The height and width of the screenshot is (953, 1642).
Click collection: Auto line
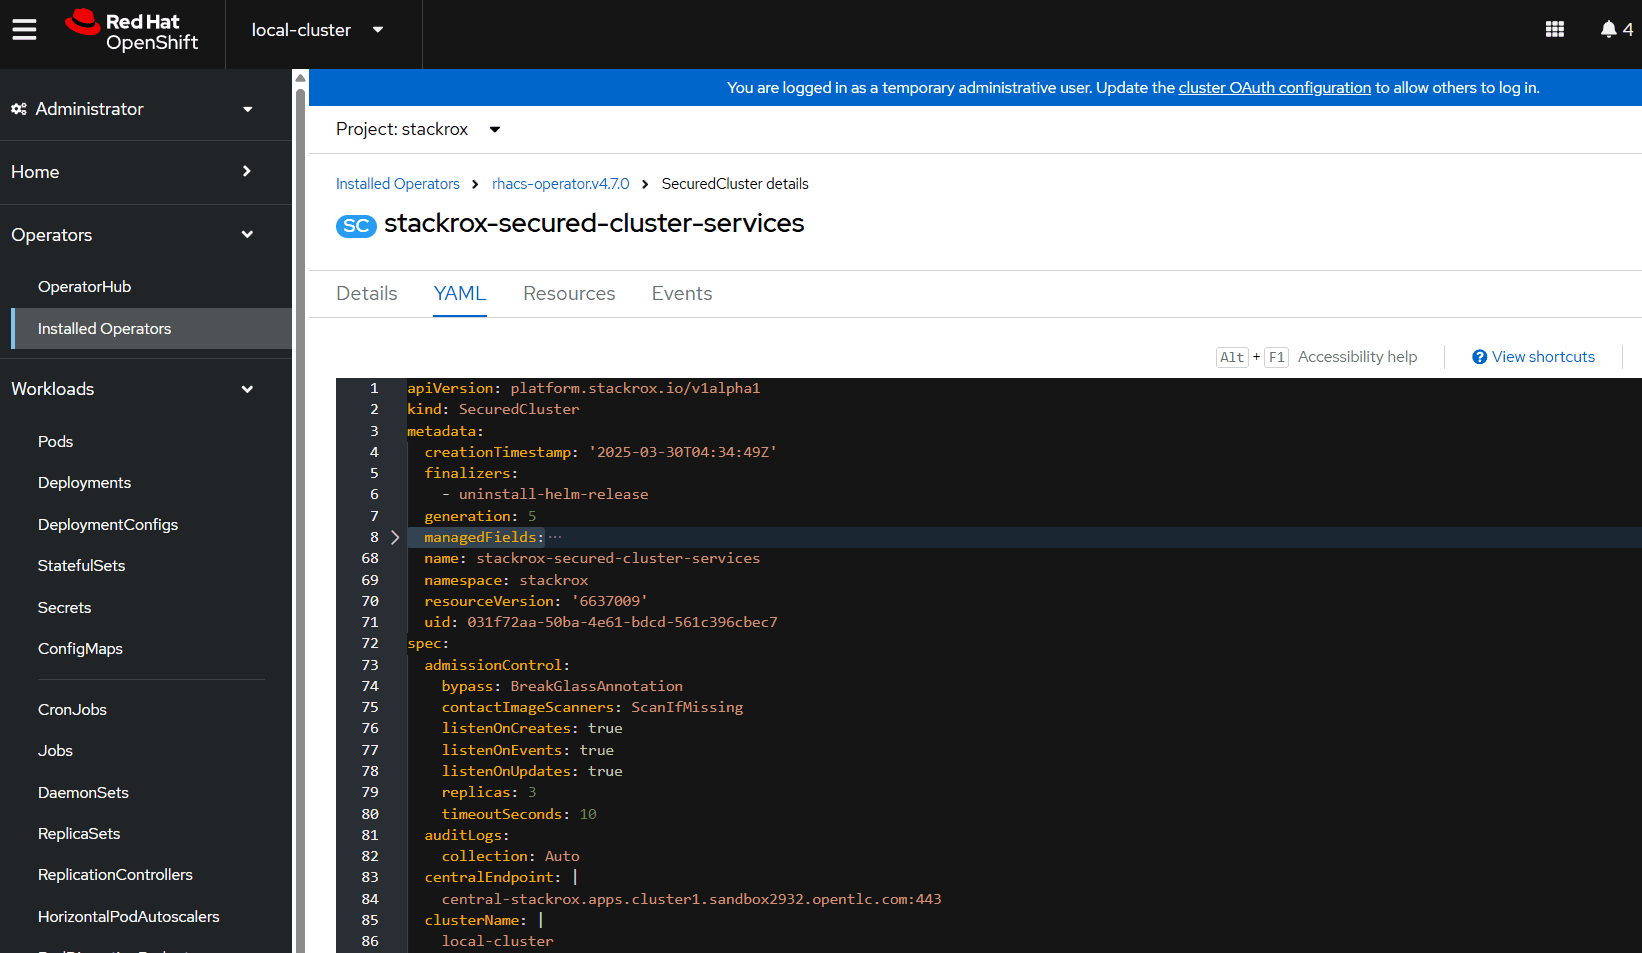tap(510, 856)
